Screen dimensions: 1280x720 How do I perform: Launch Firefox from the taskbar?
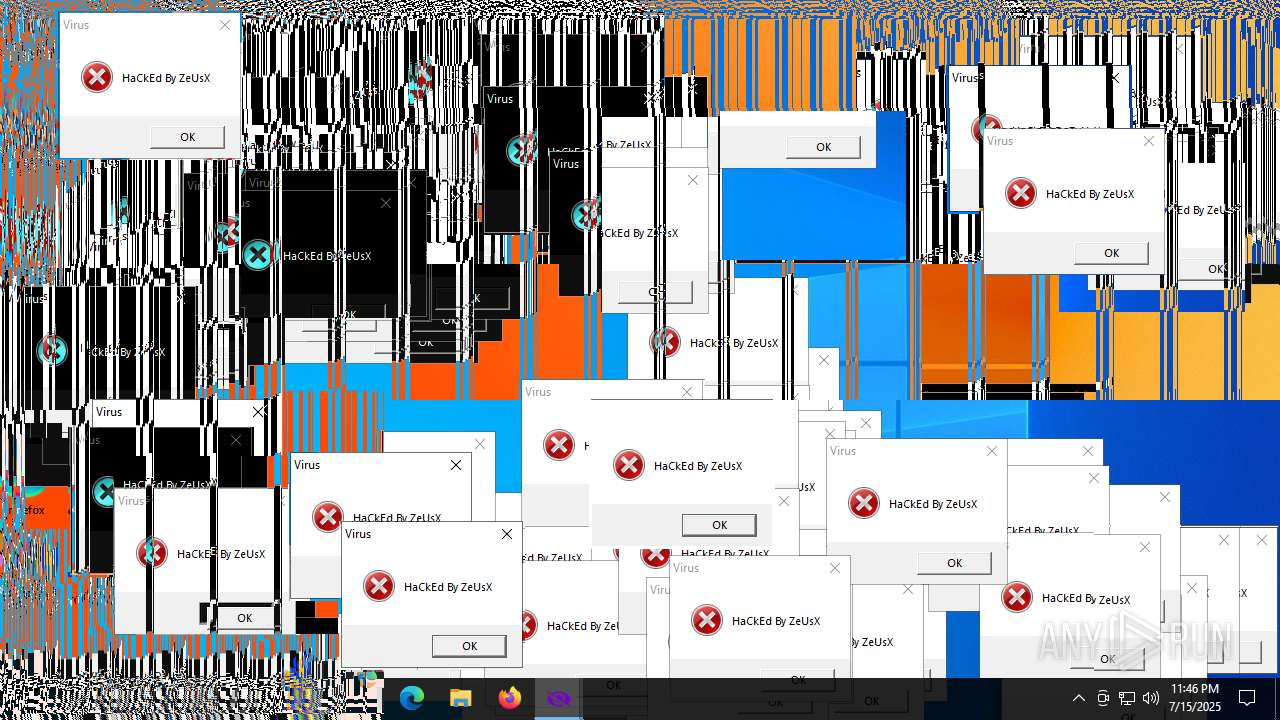point(510,698)
